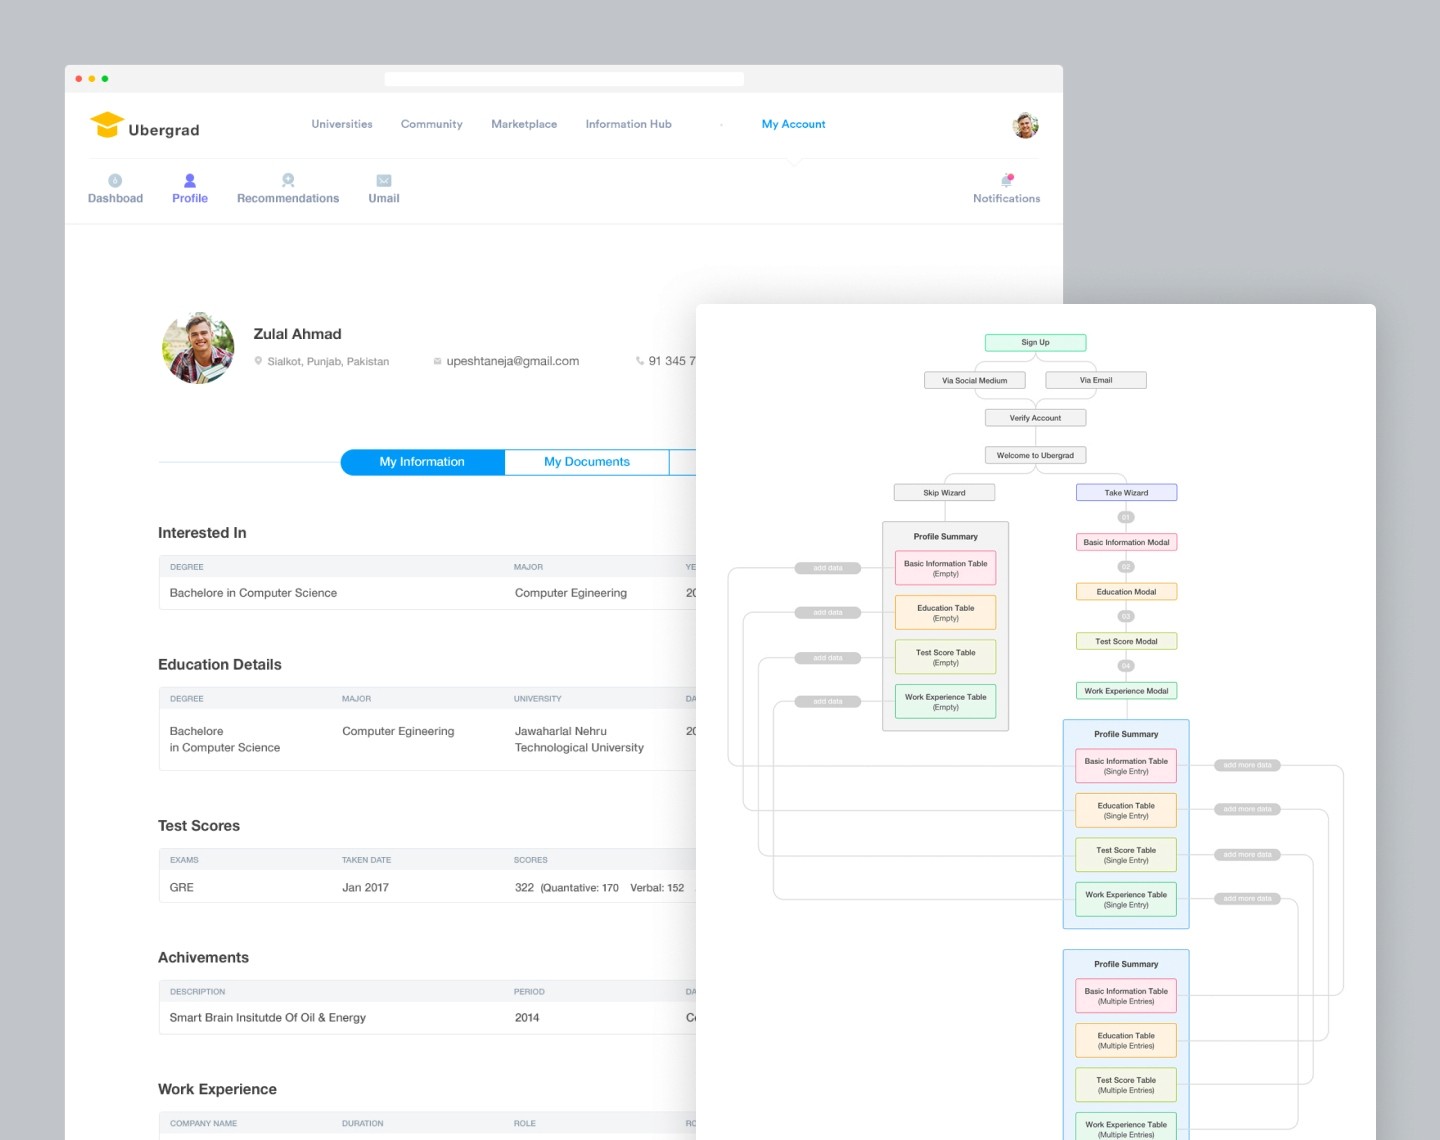
Task: Select the Profile person icon
Action: point(190,181)
